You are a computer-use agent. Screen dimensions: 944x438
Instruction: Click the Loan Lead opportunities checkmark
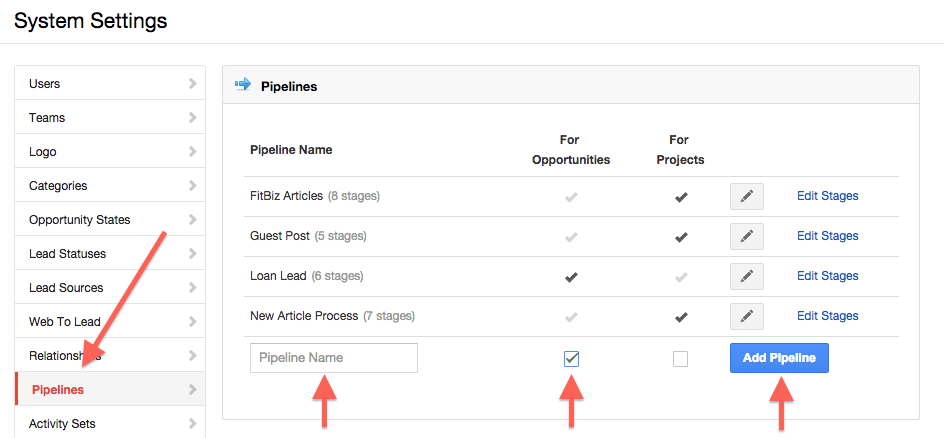point(571,276)
